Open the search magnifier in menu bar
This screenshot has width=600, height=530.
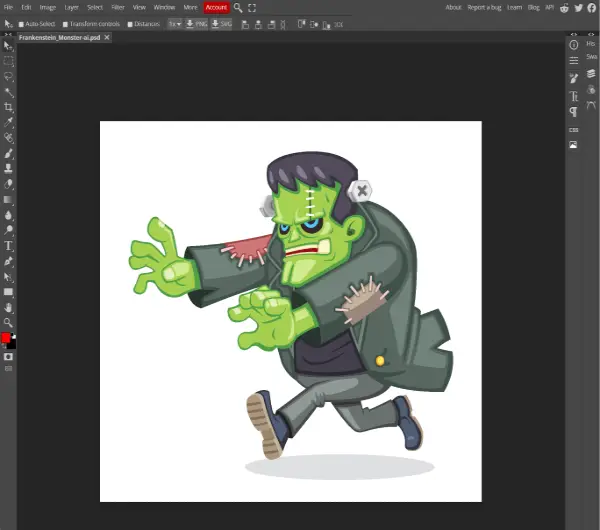pos(238,8)
